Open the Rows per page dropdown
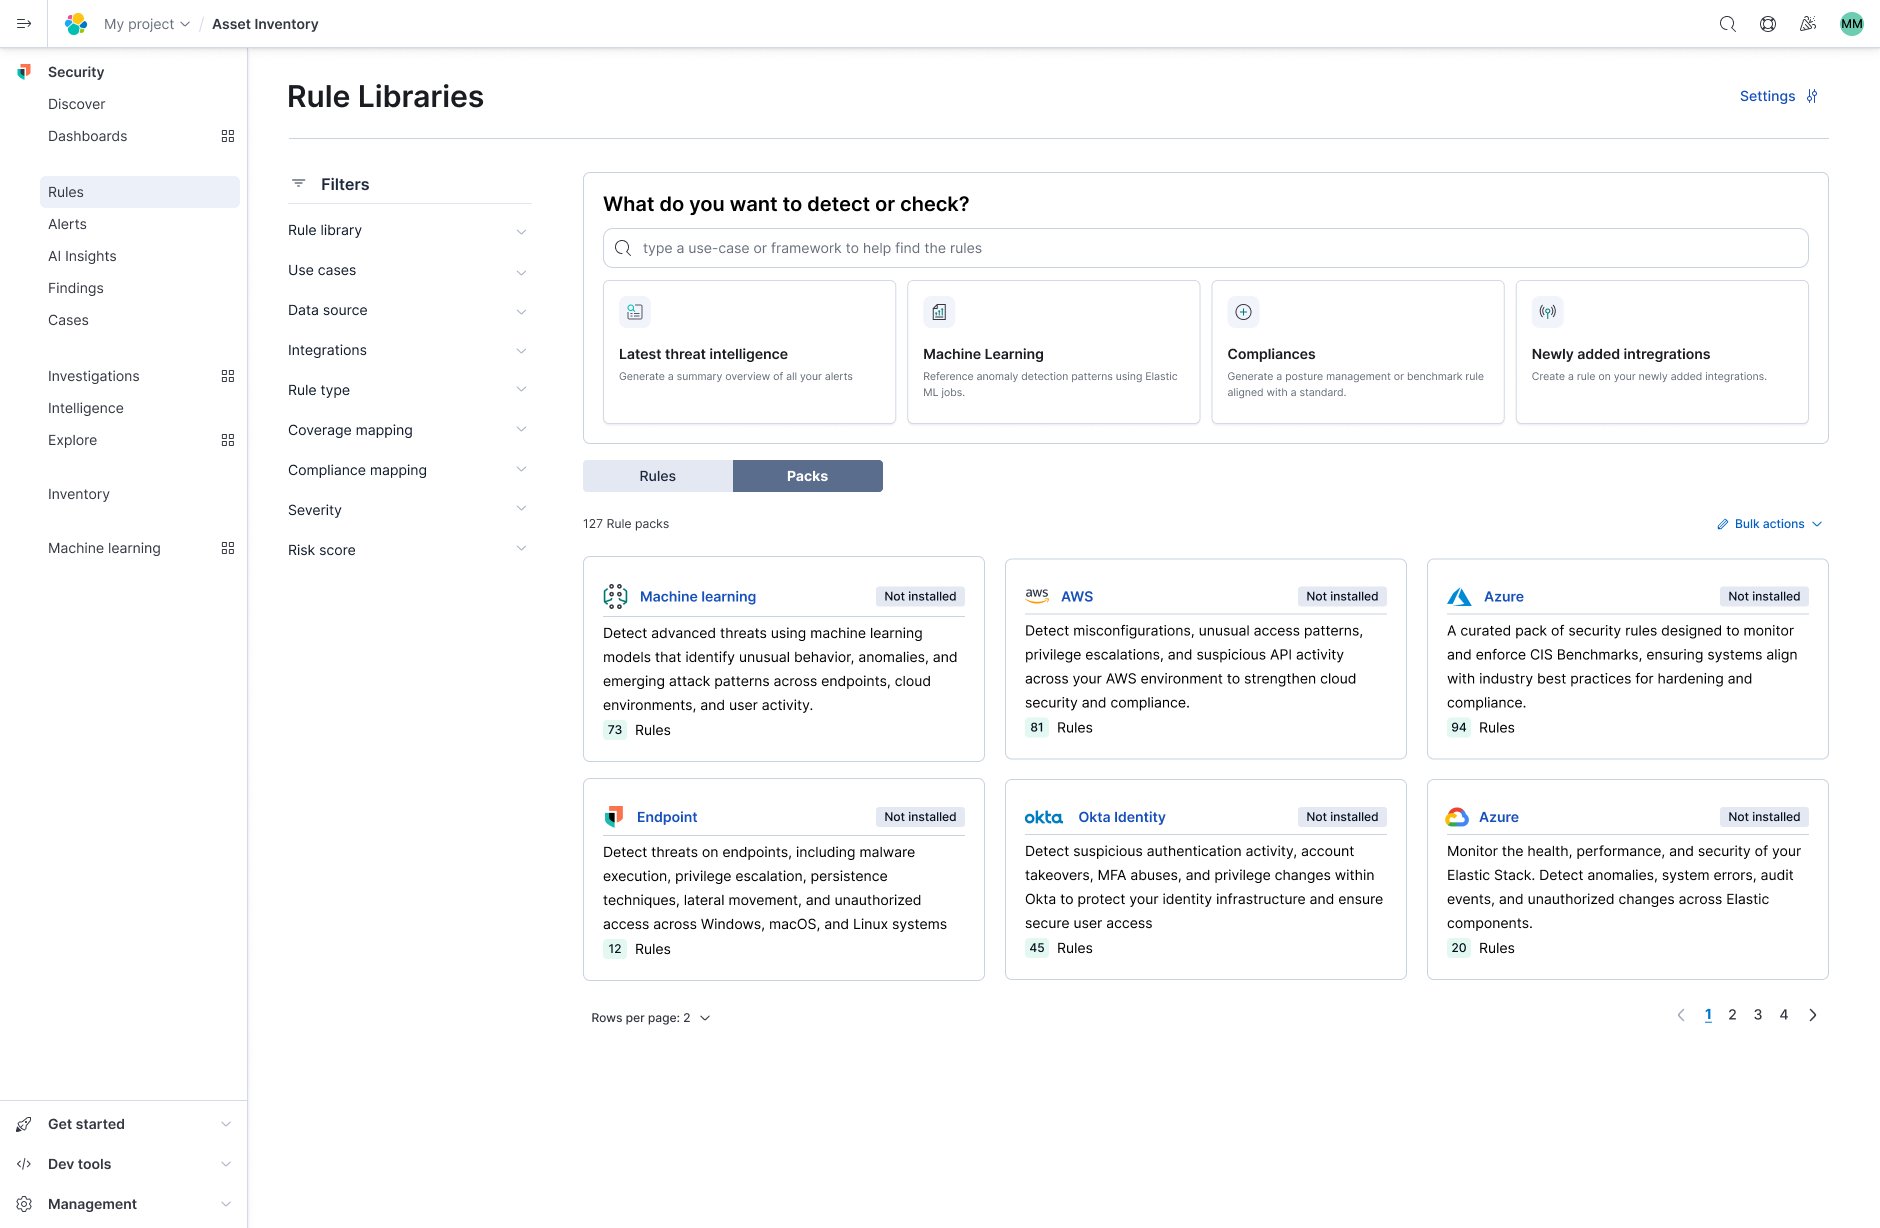 click(650, 1018)
